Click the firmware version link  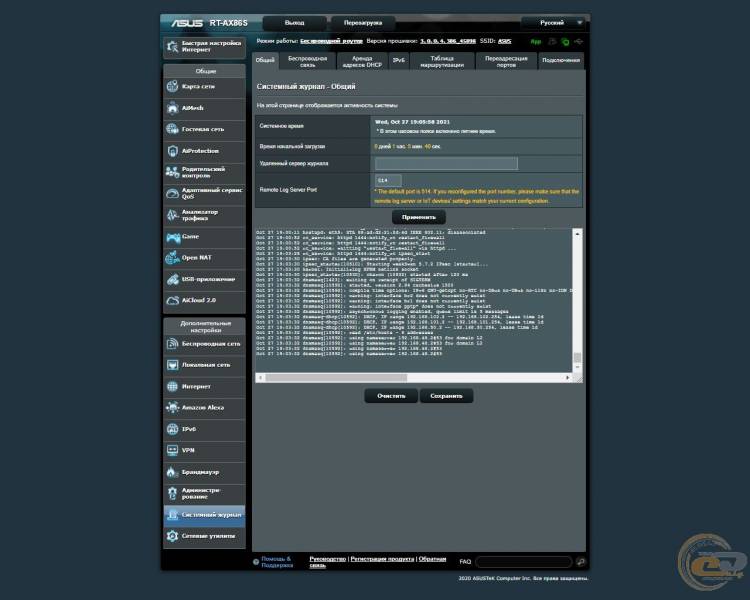click(x=448, y=41)
